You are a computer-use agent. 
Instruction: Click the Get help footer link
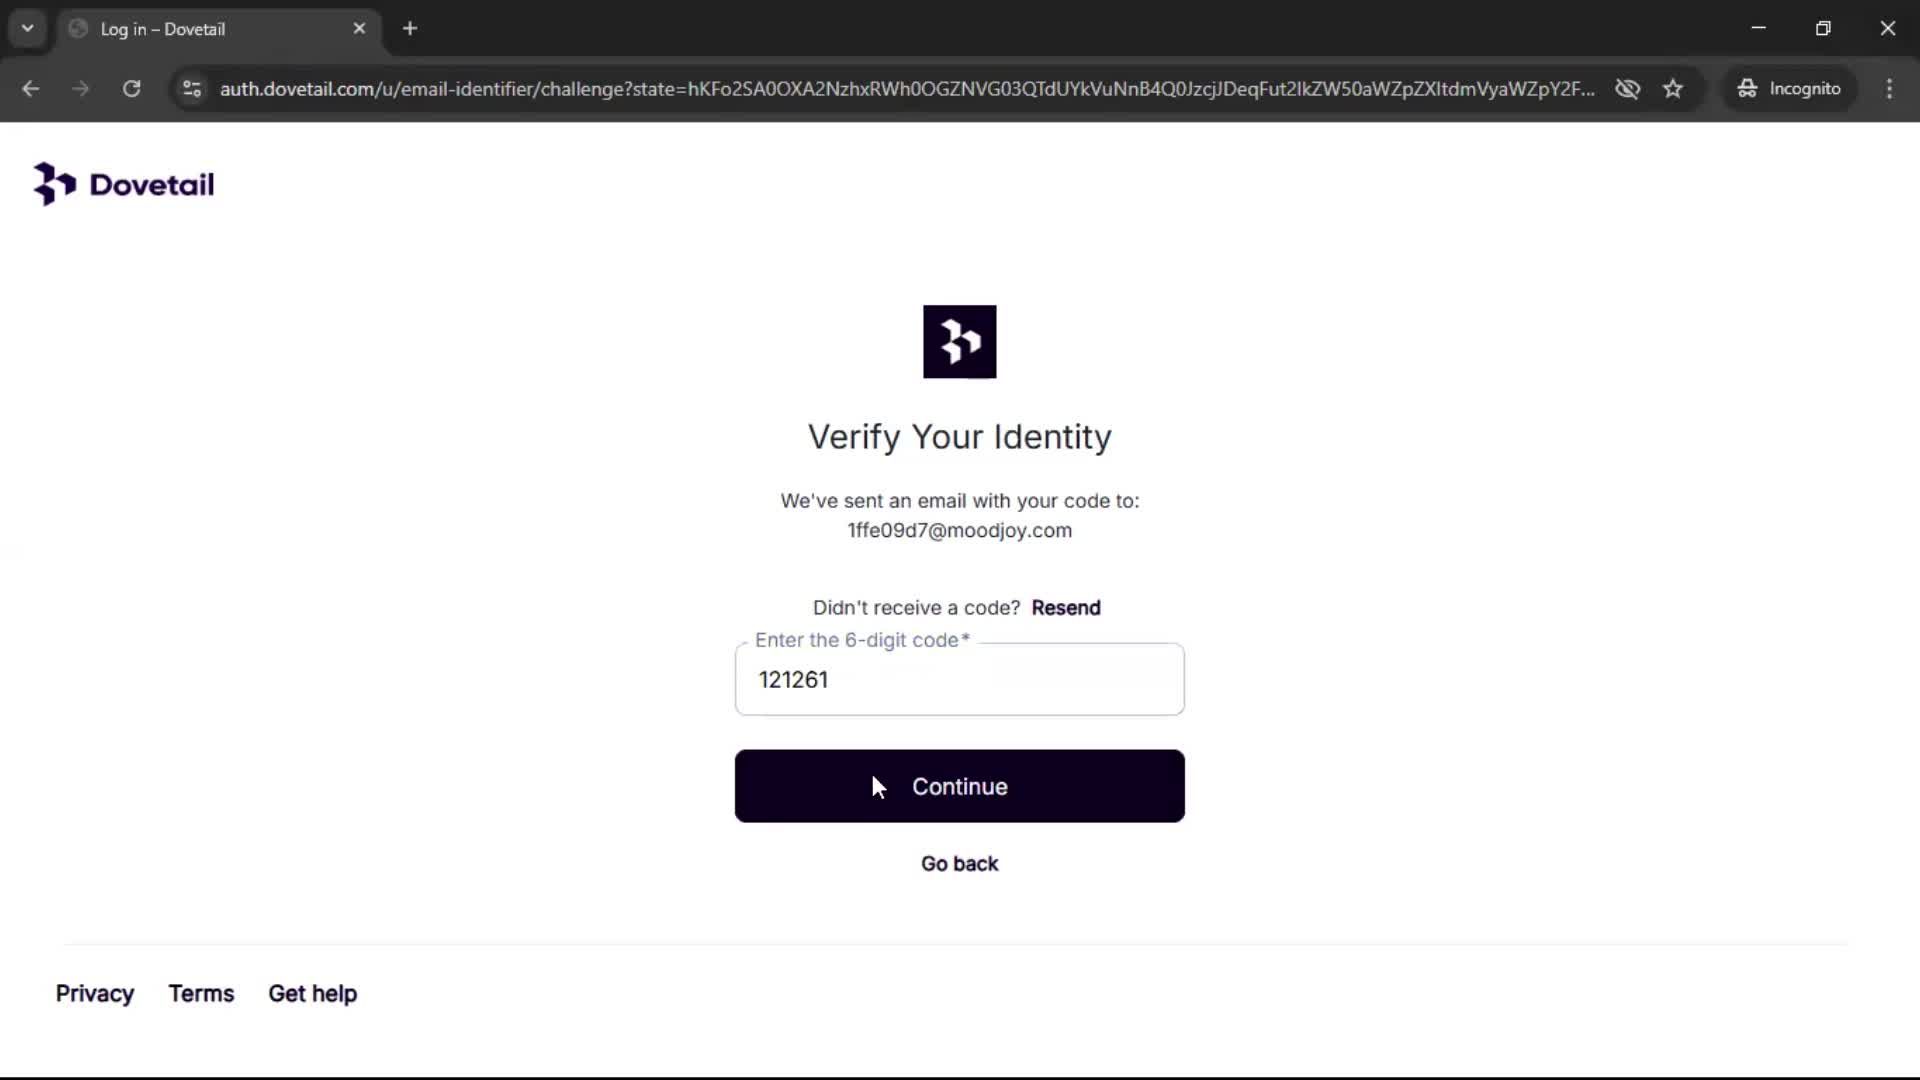pyautogui.click(x=312, y=994)
